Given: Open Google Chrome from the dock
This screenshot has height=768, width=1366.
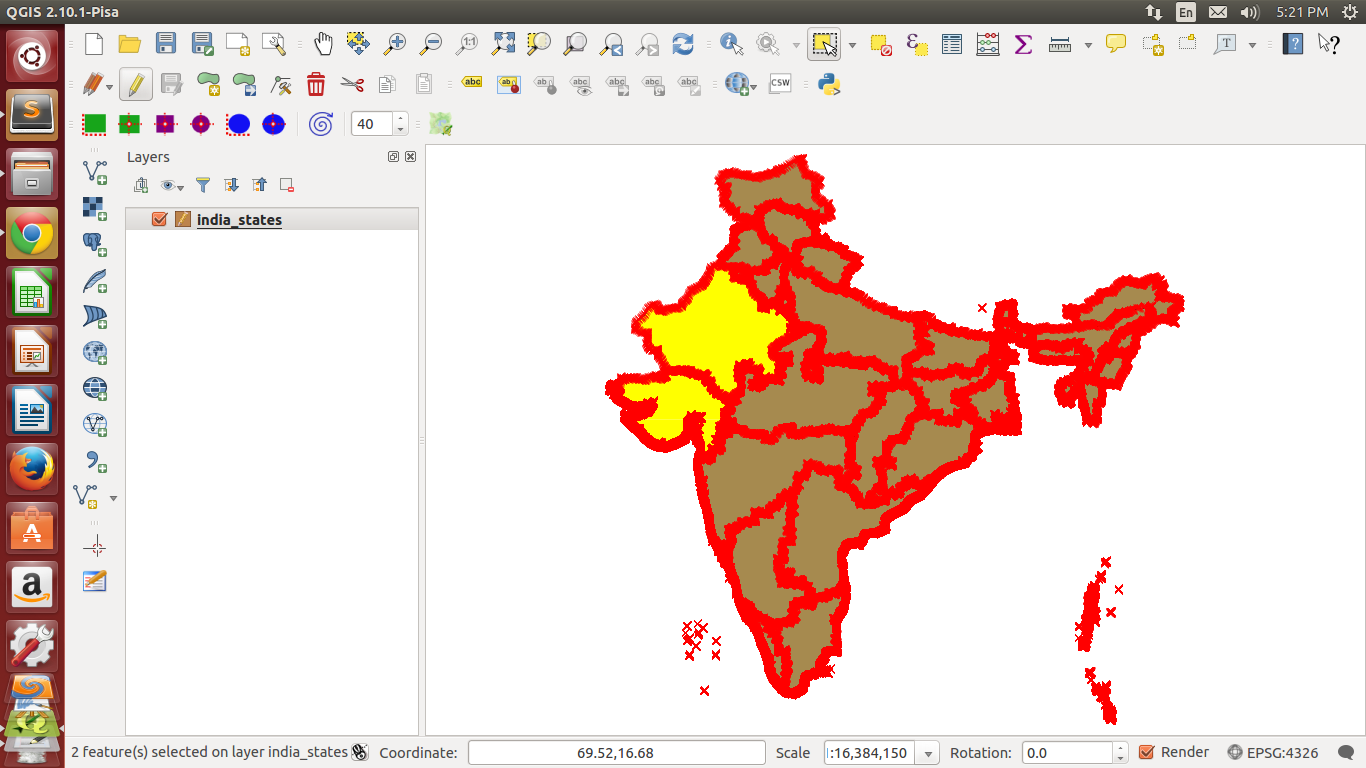Looking at the screenshot, I should coord(32,234).
